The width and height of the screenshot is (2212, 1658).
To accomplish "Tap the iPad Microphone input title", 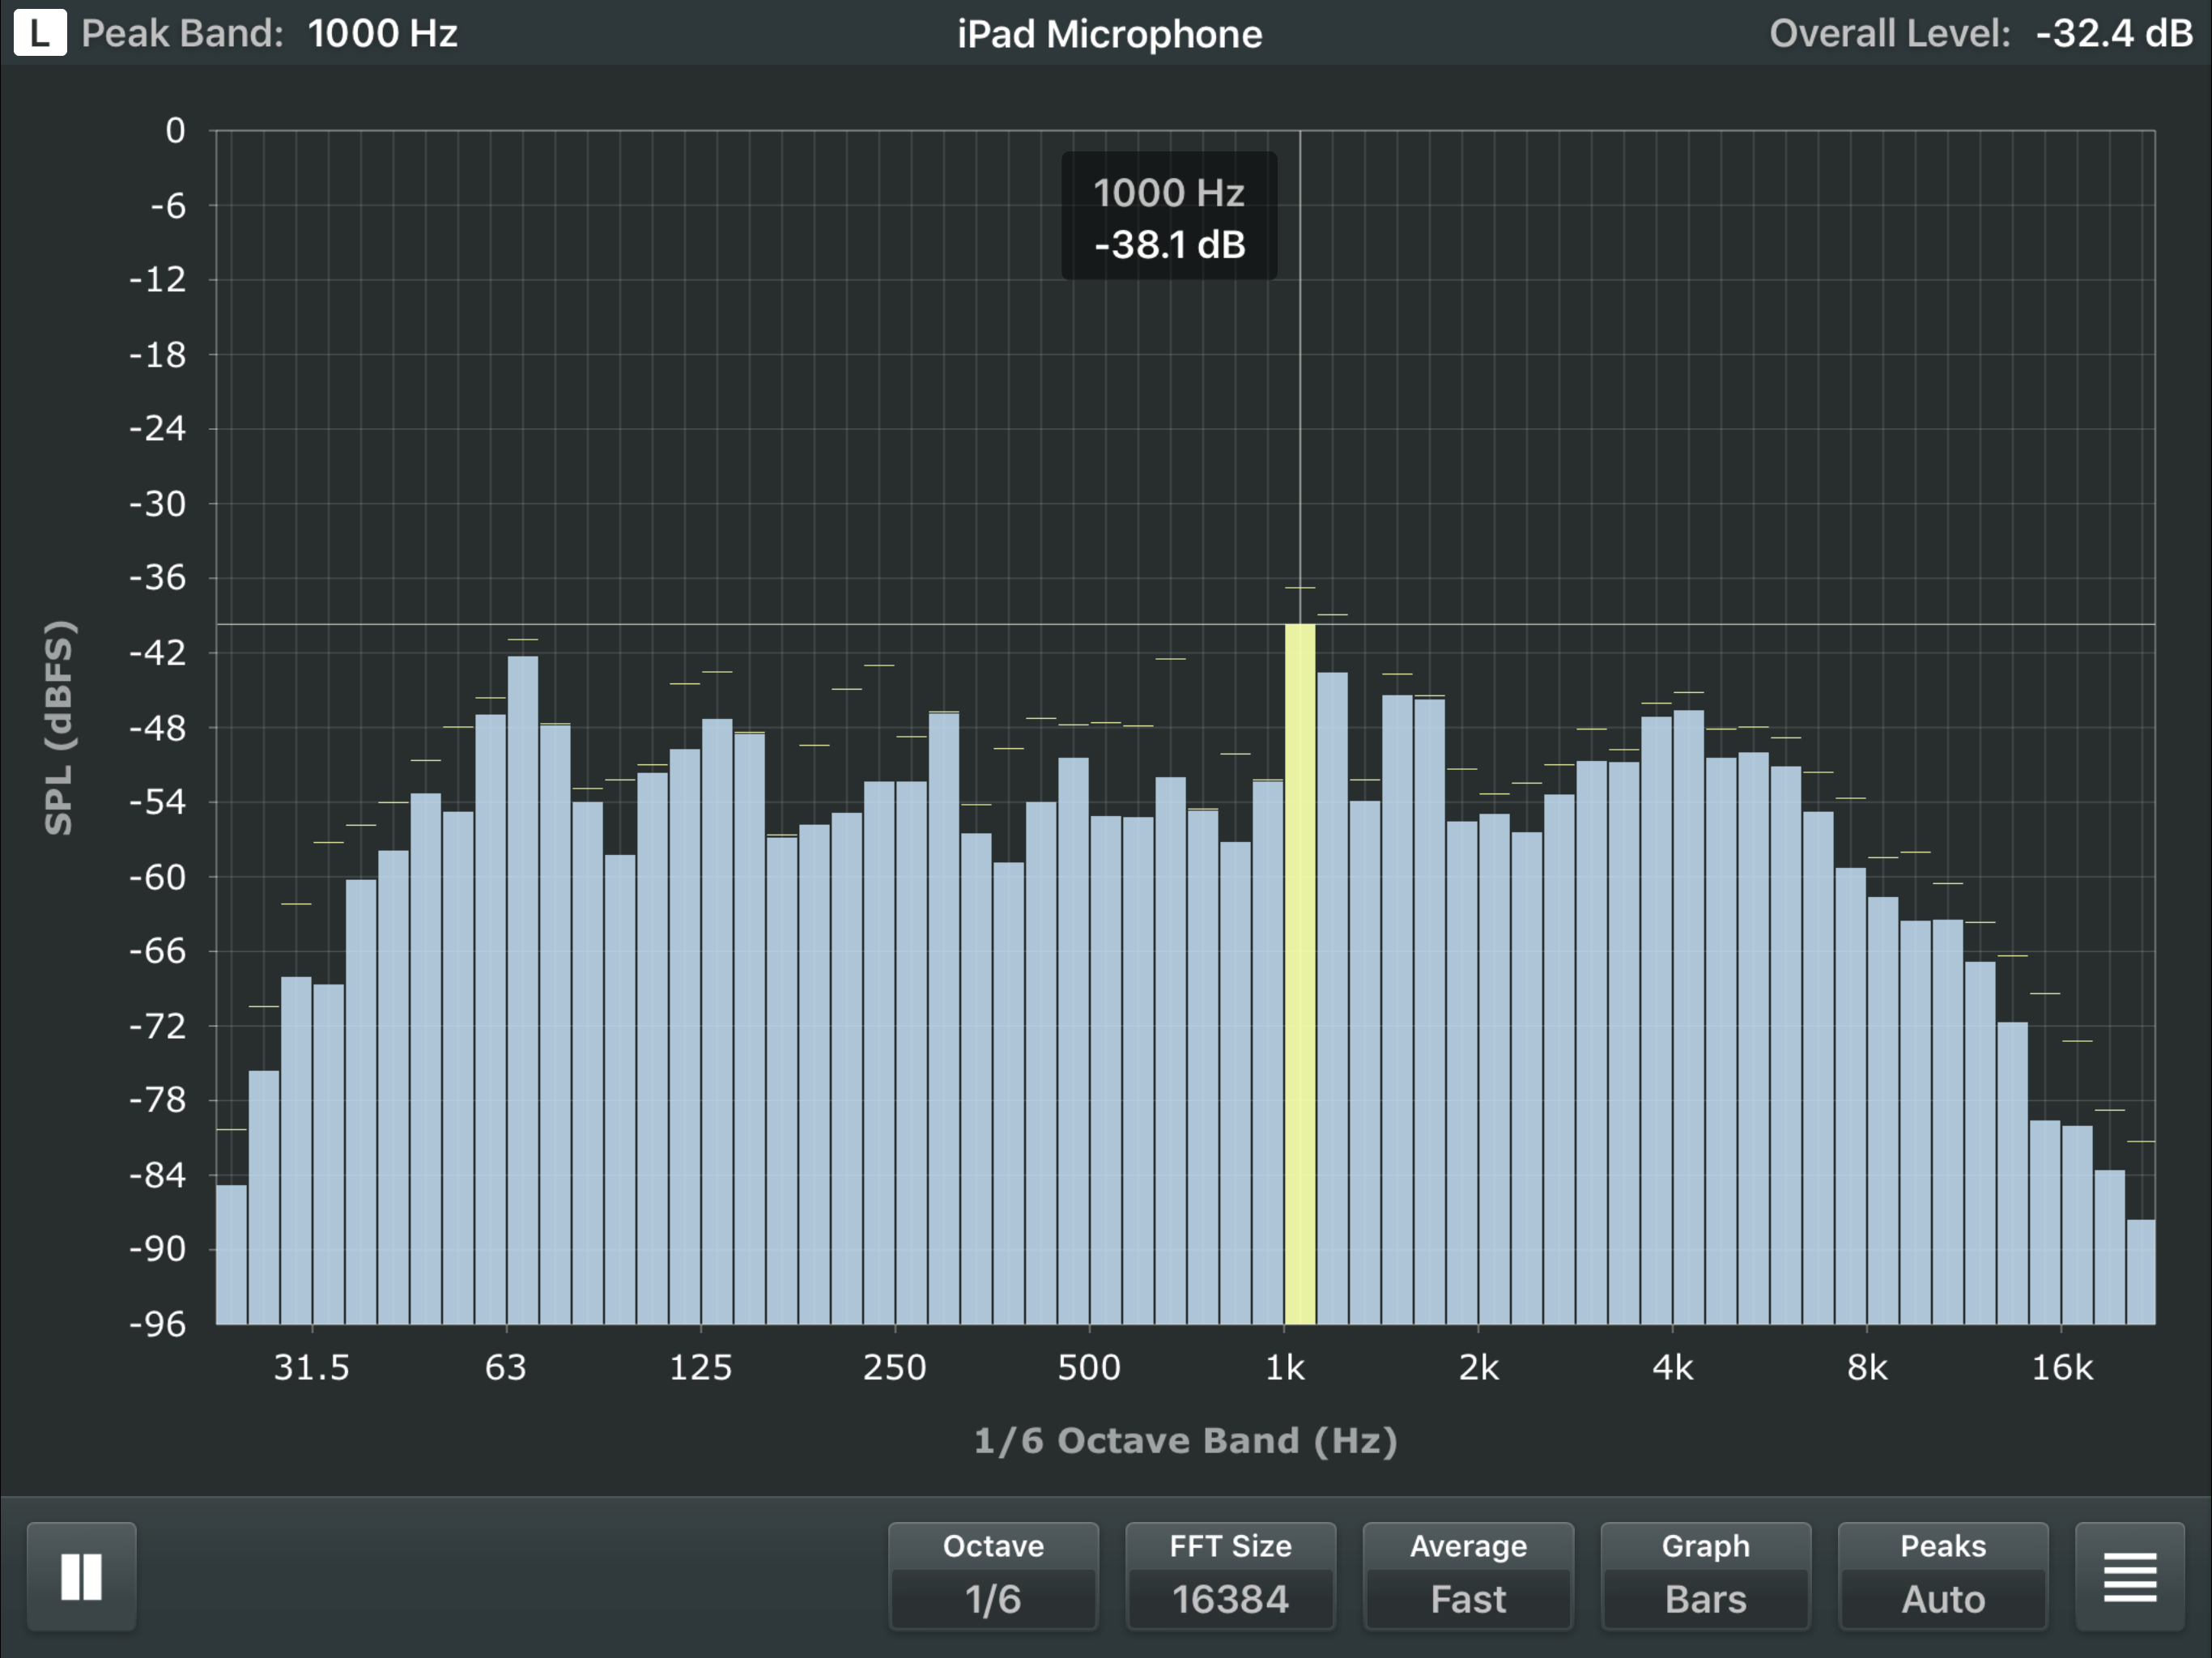I will pos(1109,34).
